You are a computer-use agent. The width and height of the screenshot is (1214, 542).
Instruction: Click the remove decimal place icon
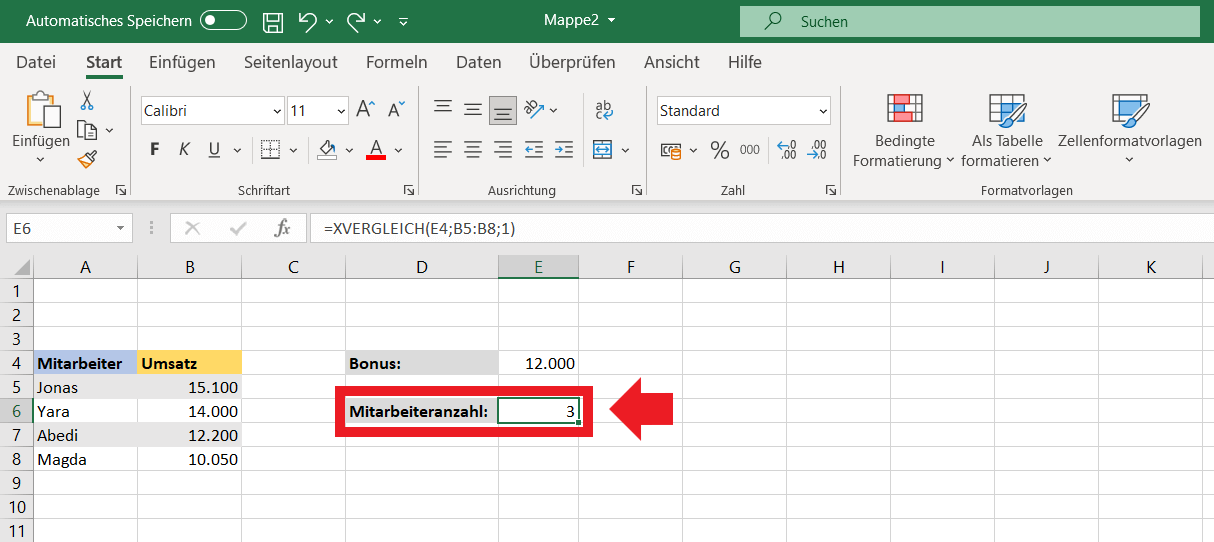click(x=817, y=150)
